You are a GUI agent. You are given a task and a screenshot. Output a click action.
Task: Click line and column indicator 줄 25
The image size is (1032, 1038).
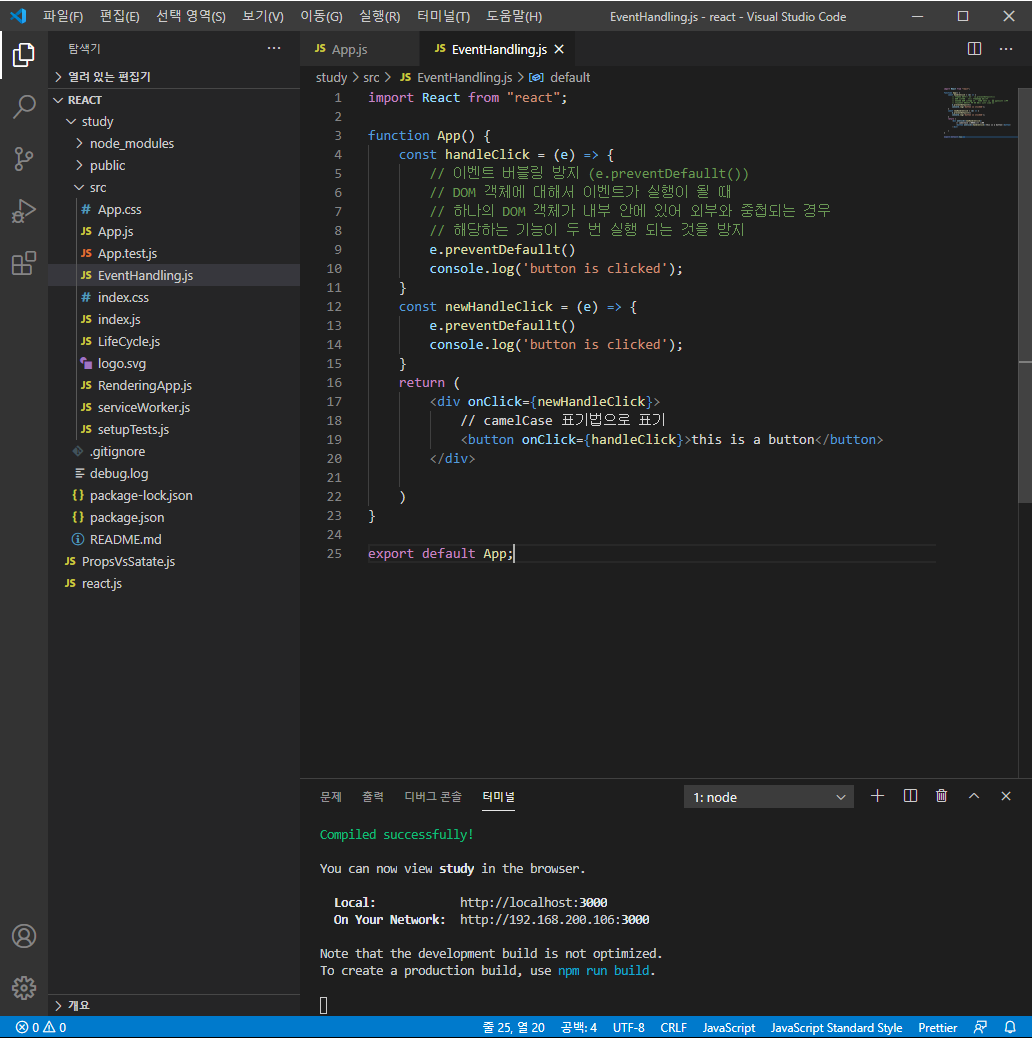click(513, 1027)
